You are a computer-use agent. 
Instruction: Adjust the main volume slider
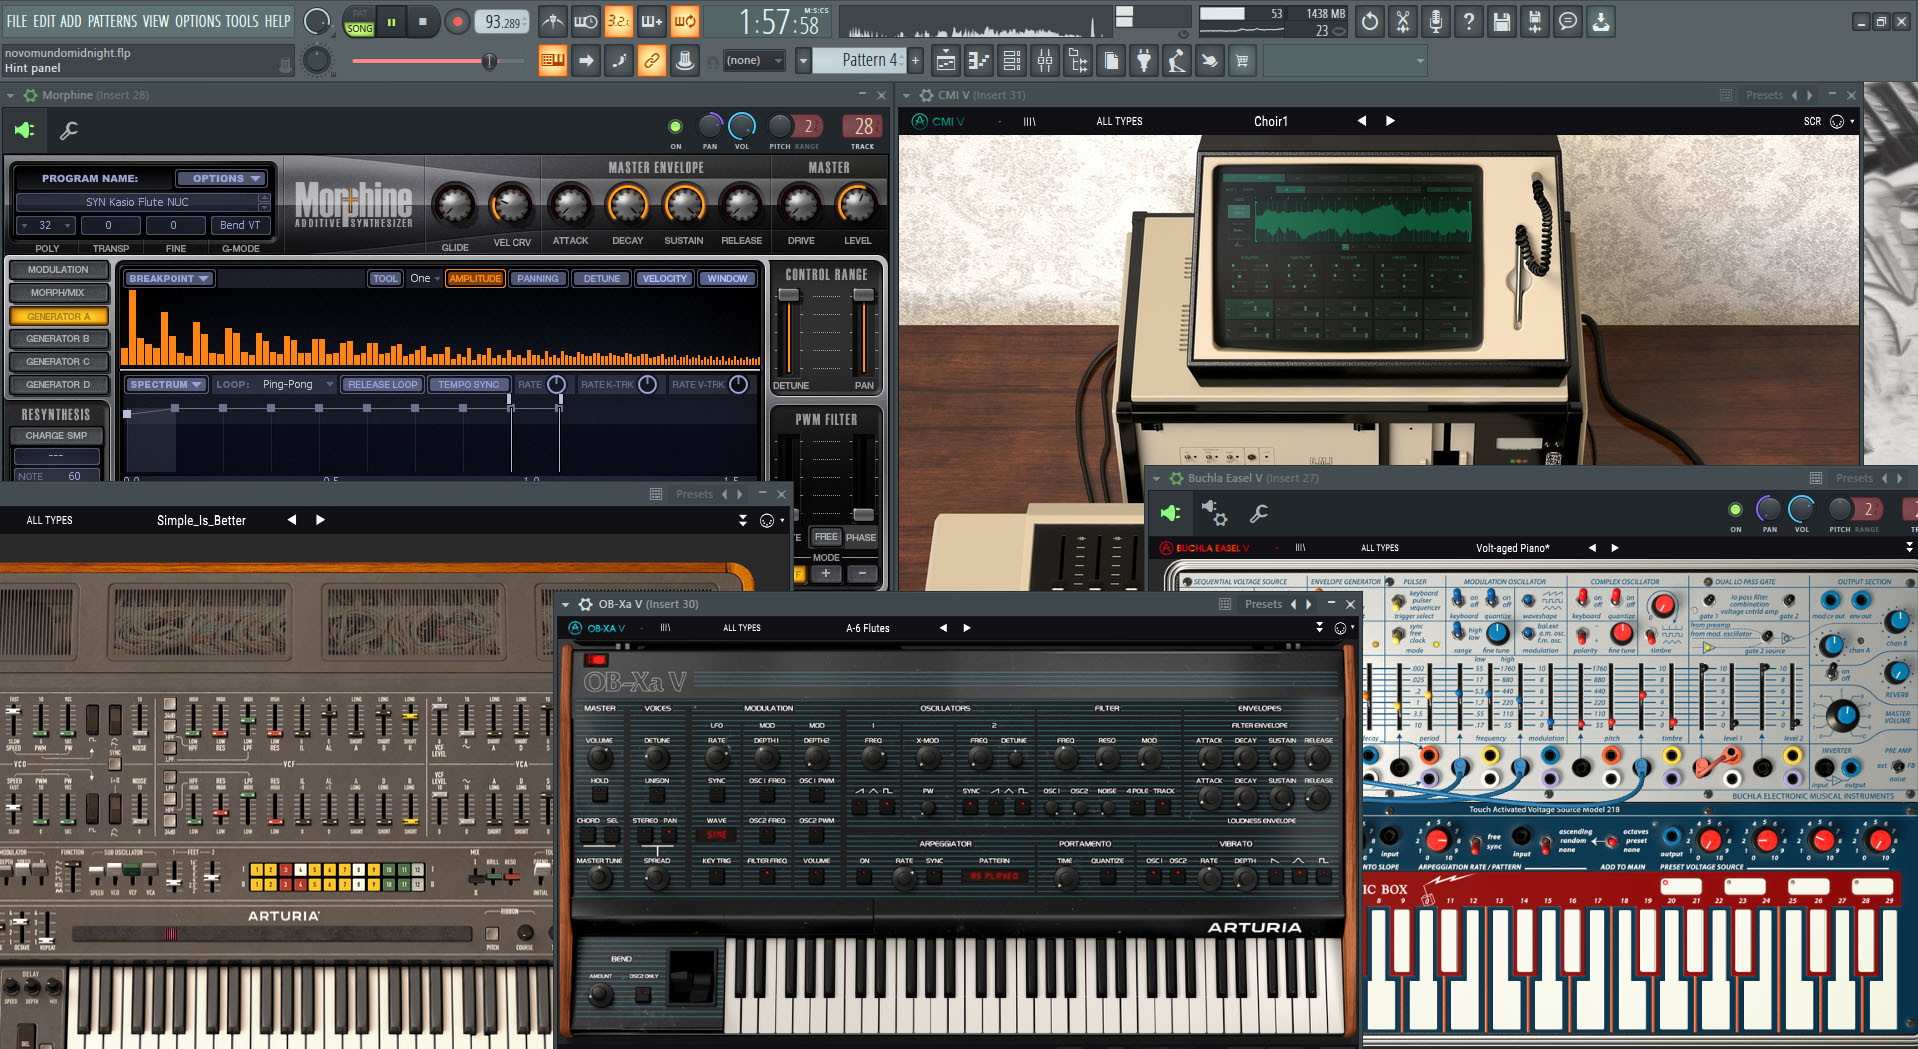[489, 61]
